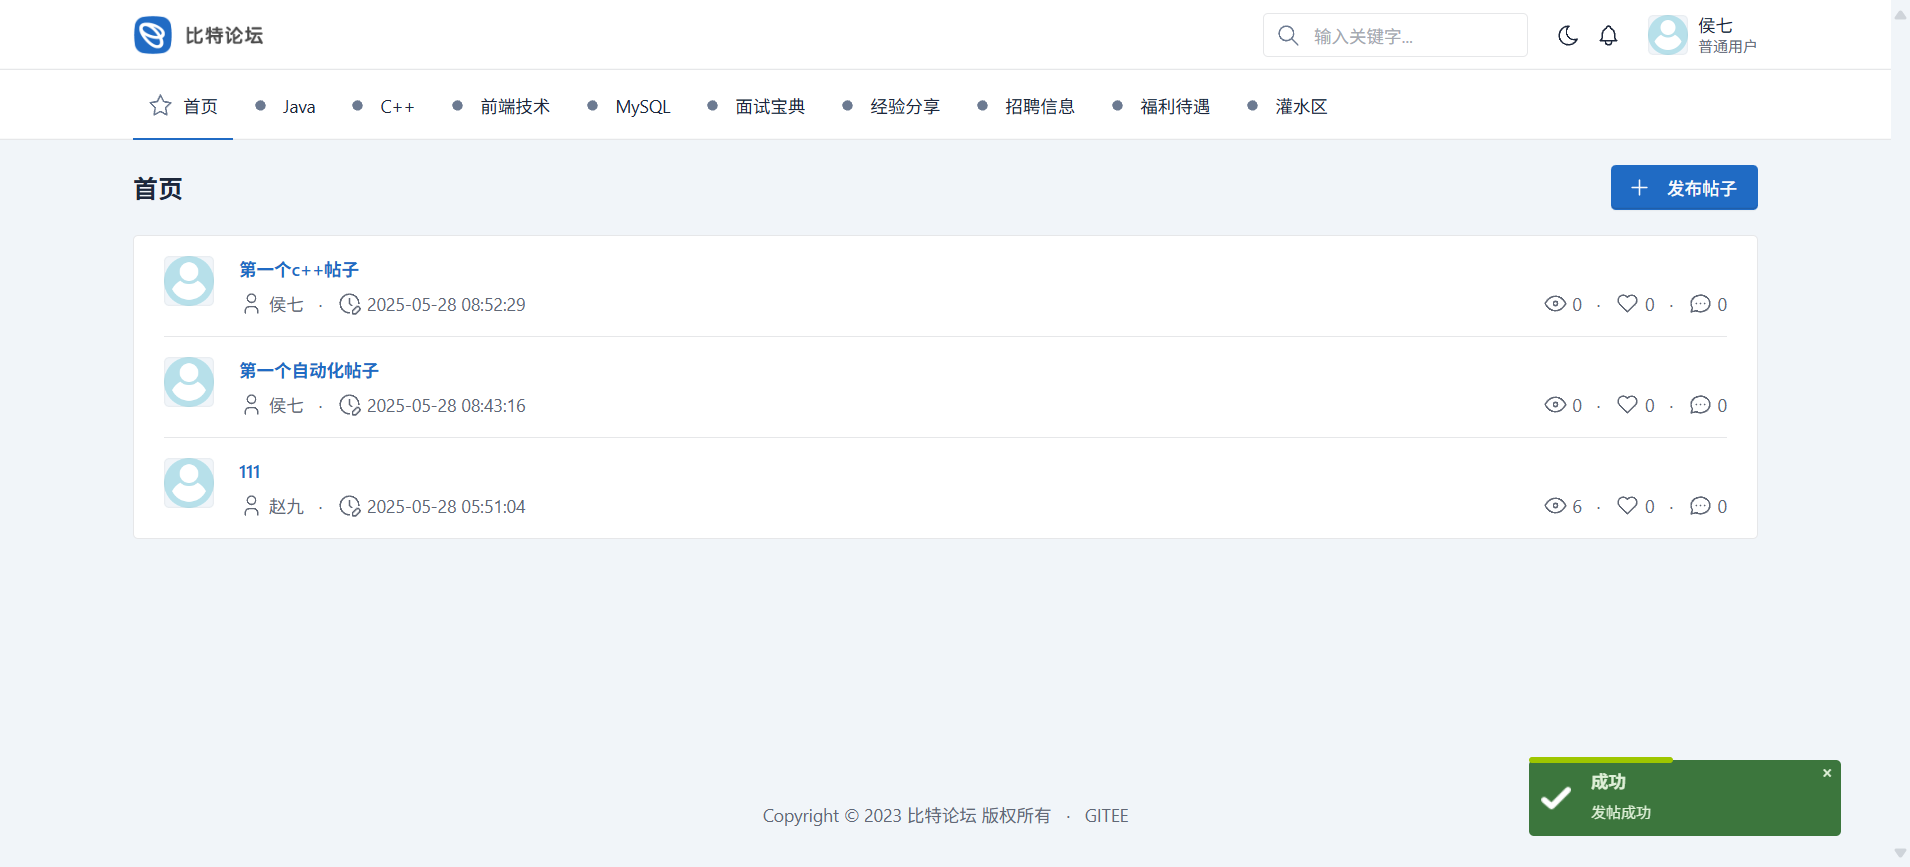Open the MySQL board tab
The image size is (1910, 867).
pos(629,106)
